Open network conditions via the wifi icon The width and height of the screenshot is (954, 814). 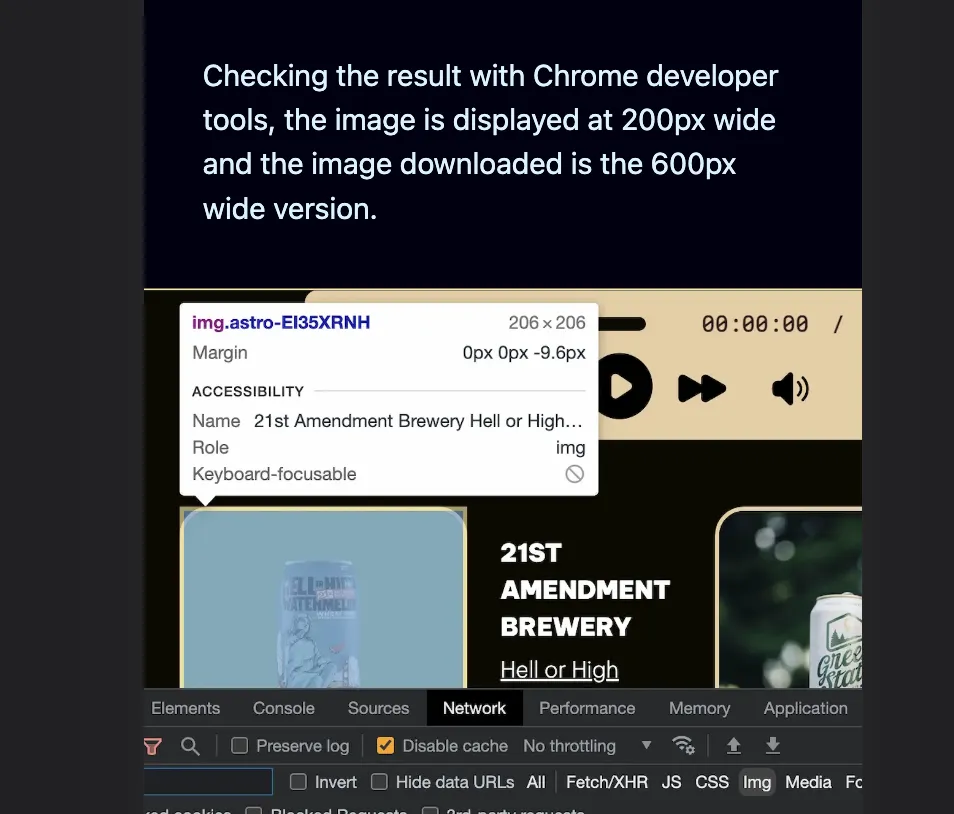[x=683, y=745]
